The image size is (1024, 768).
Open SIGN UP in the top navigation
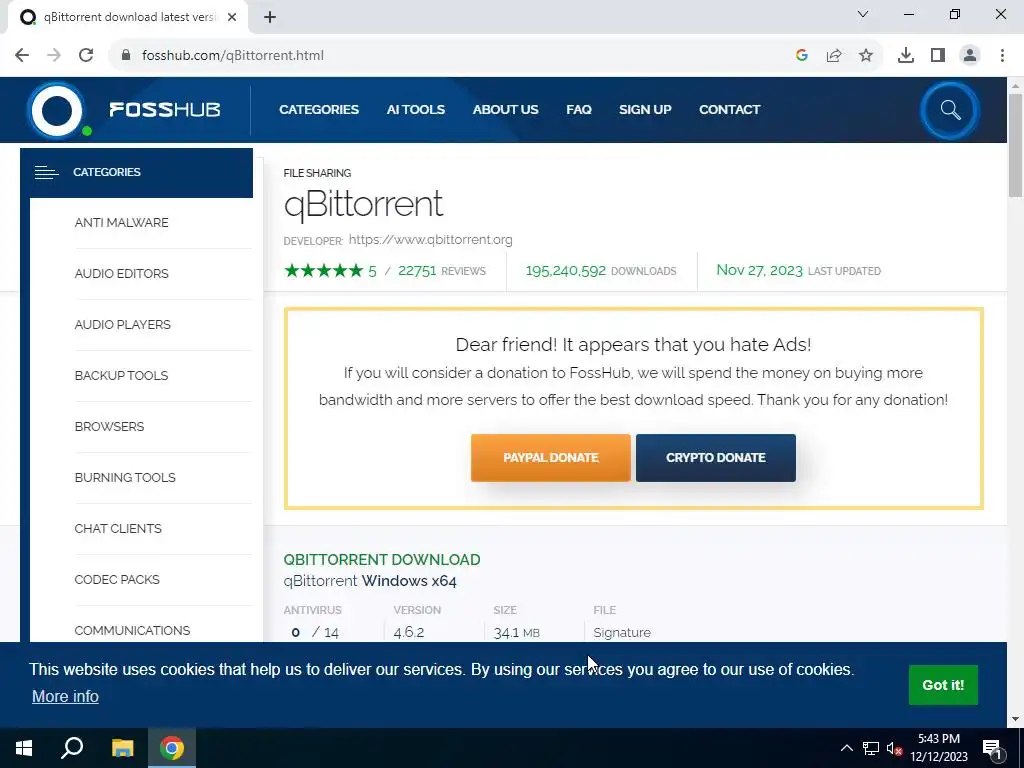click(645, 110)
